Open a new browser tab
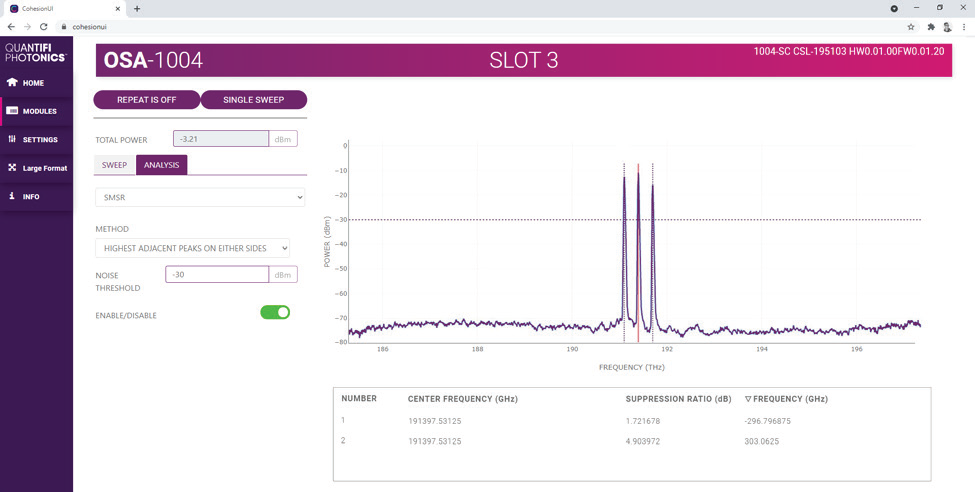The width and height of the screenshot is (975, 492). point(137,8)
